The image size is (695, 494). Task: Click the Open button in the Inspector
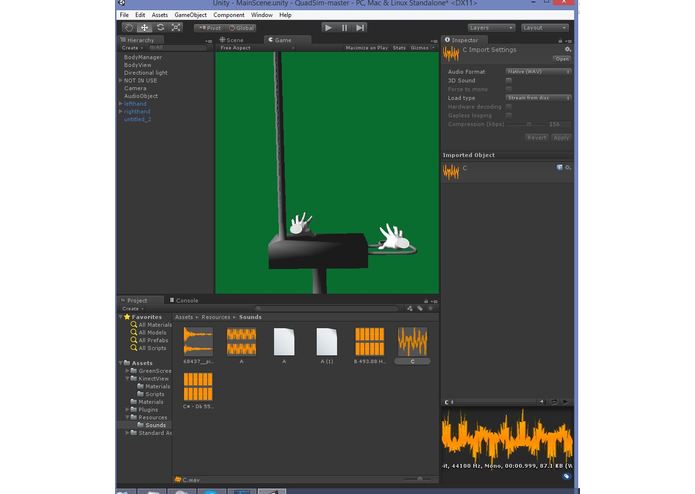(x=562, y=59)
